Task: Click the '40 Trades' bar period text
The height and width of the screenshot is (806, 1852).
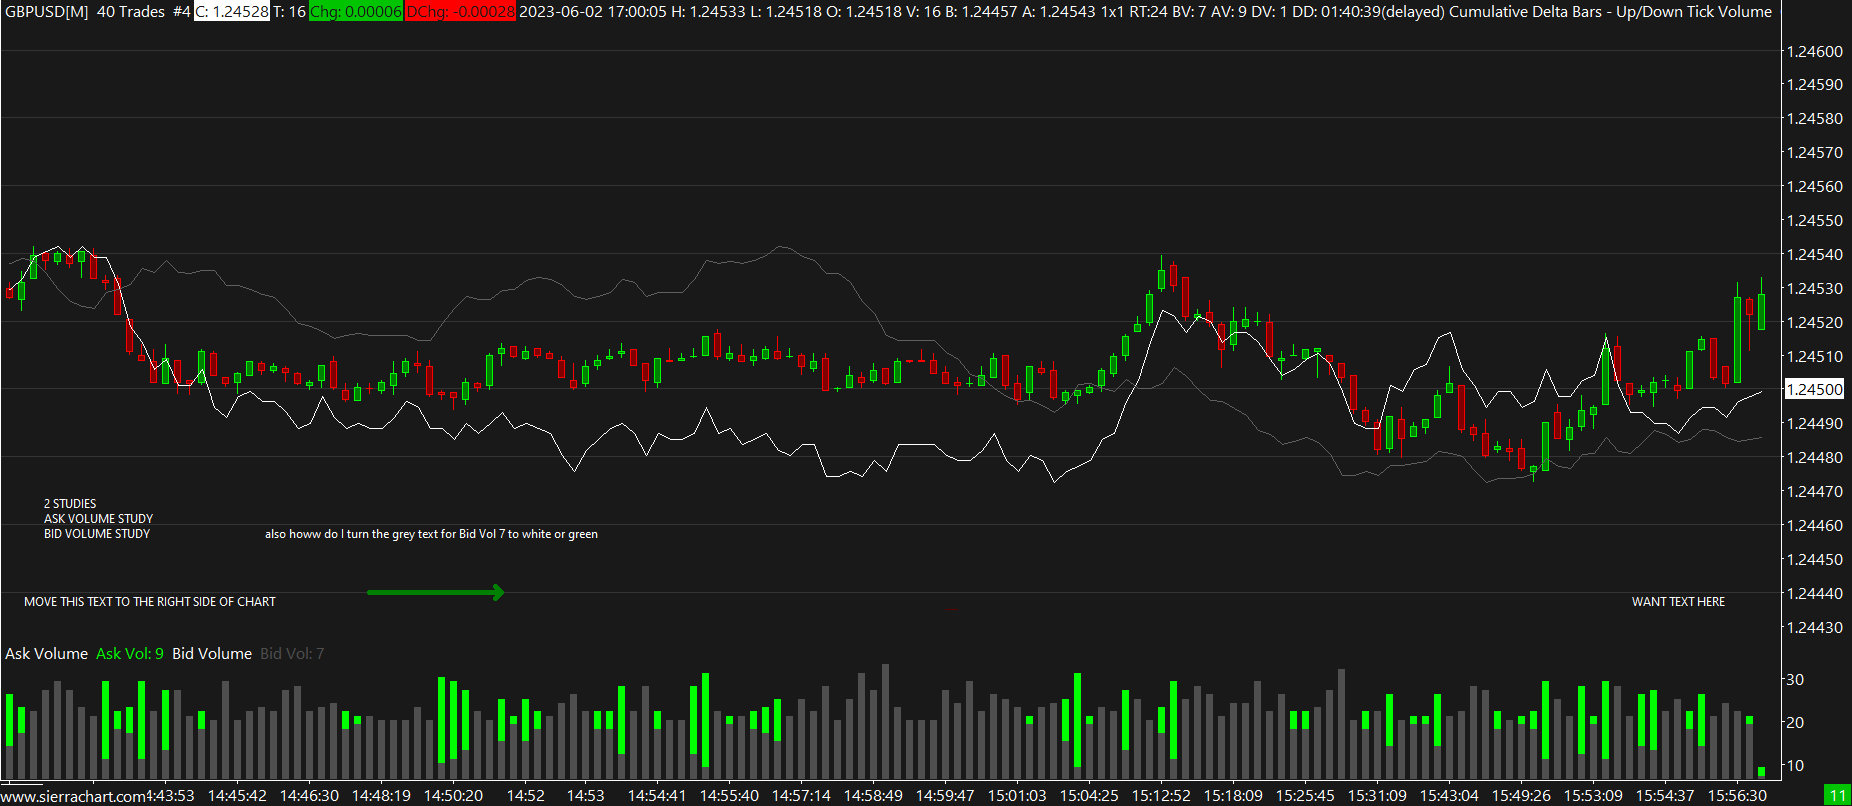Action: tap(131, 12)
